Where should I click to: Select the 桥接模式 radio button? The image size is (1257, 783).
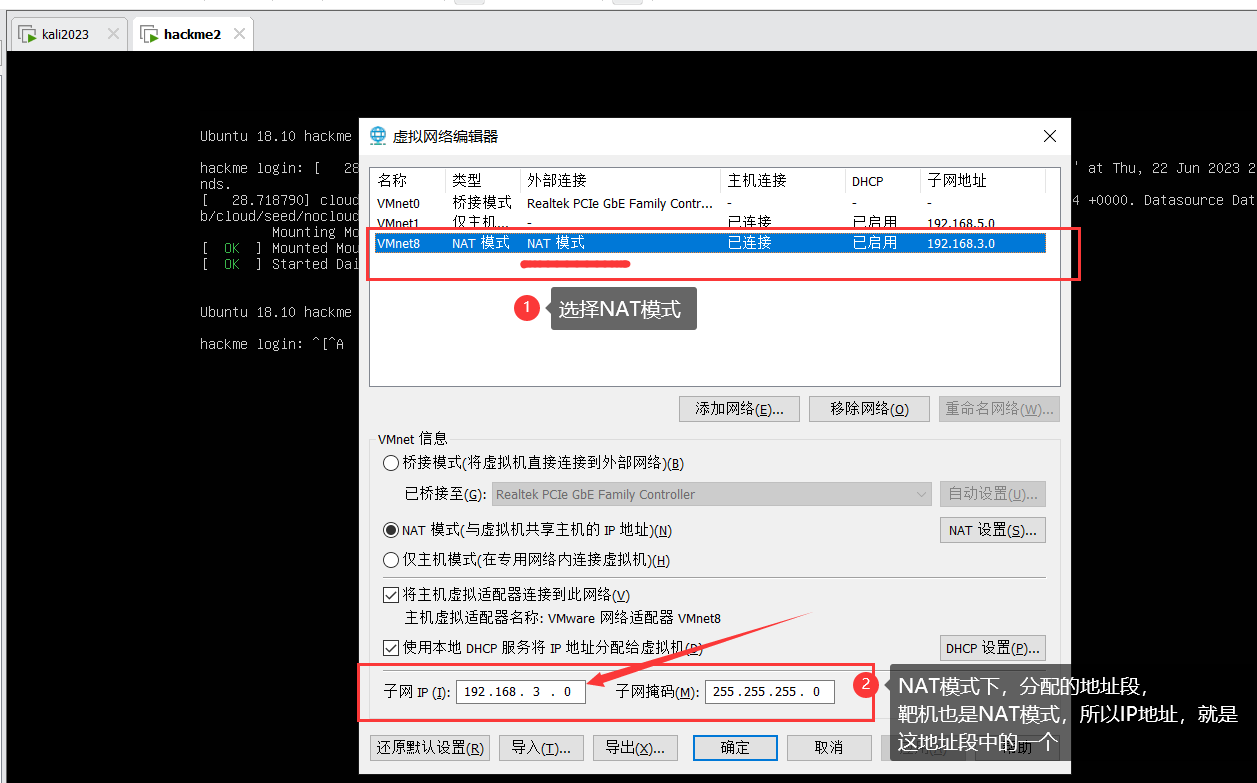[391, 463]
